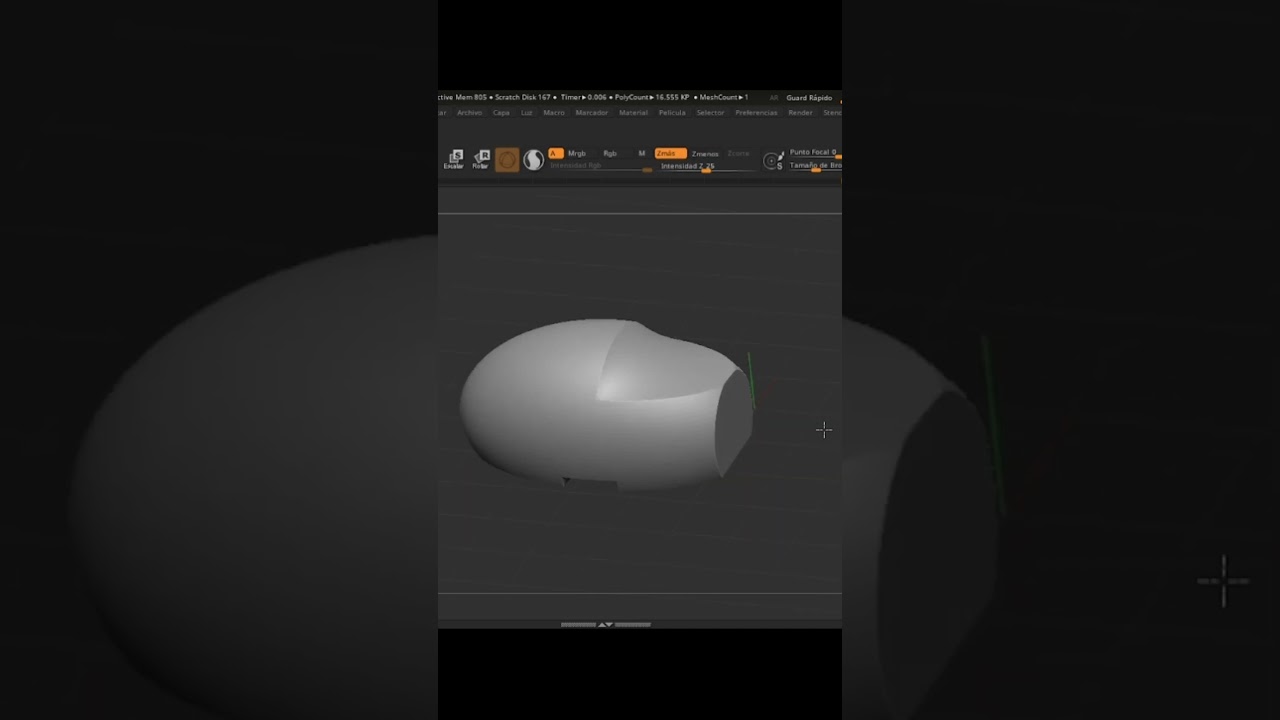The width and height of the screenshot is (1280, 720).
Task: Switch to Zmenos sculpt mode
Action: click(705, 154)
